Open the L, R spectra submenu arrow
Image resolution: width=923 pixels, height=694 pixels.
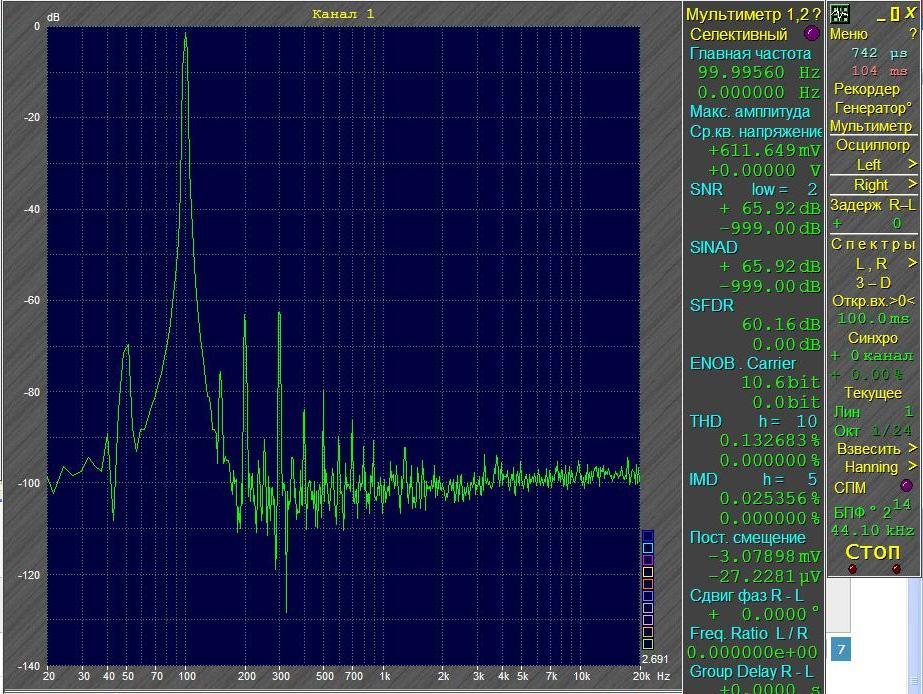(x=912, y=263)
